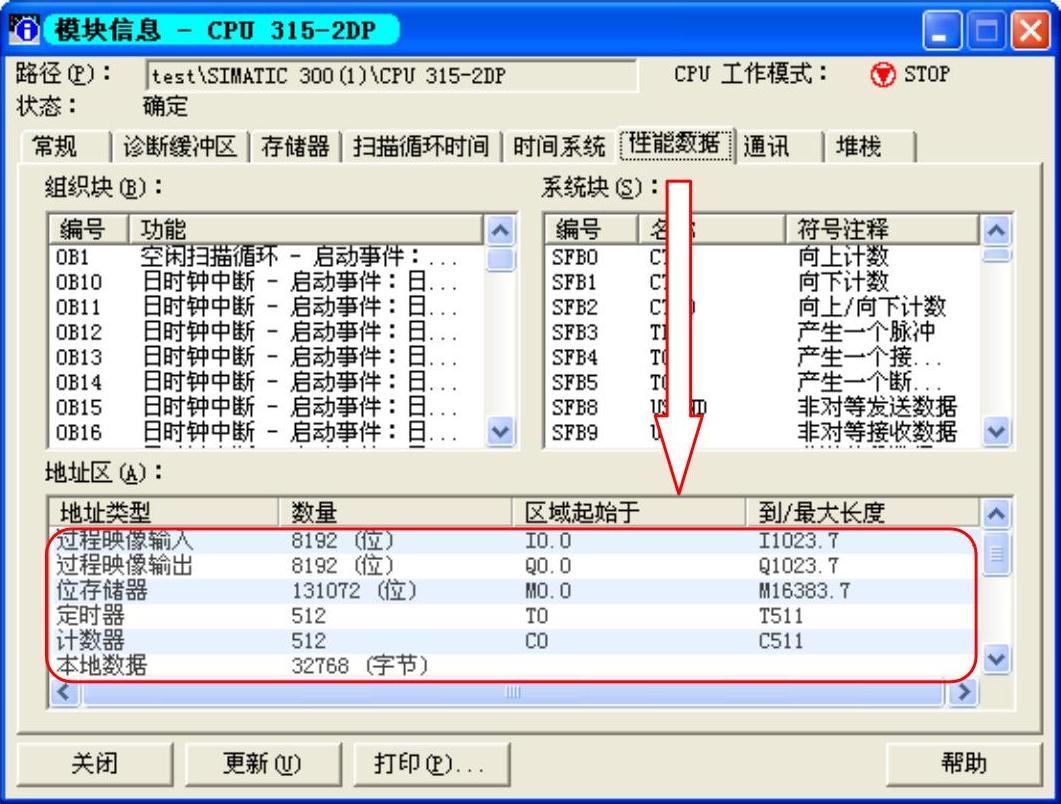Select the 性能数据 tab
Viewport: 1061px width, 804px height.
click(675, 144)
